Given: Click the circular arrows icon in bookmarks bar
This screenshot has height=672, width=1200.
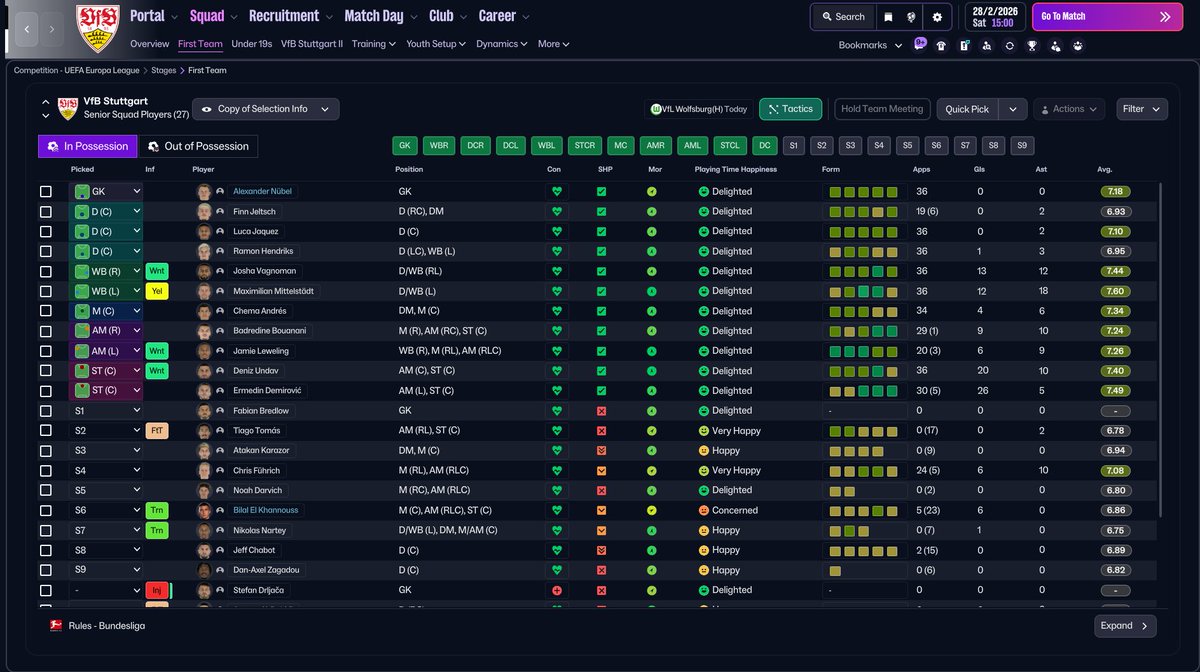Looking at the screenshot, I should click(x=1009, y=45).
